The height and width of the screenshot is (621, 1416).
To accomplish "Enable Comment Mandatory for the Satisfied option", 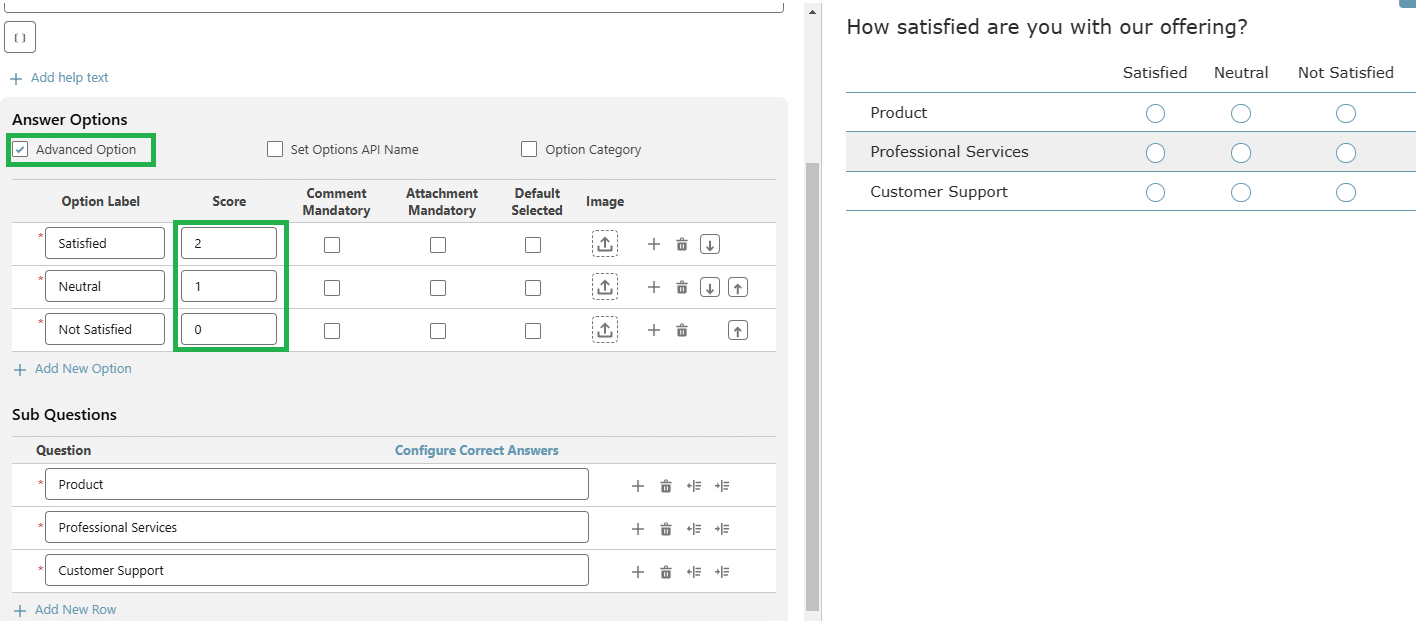I will [x=332, y=243].
